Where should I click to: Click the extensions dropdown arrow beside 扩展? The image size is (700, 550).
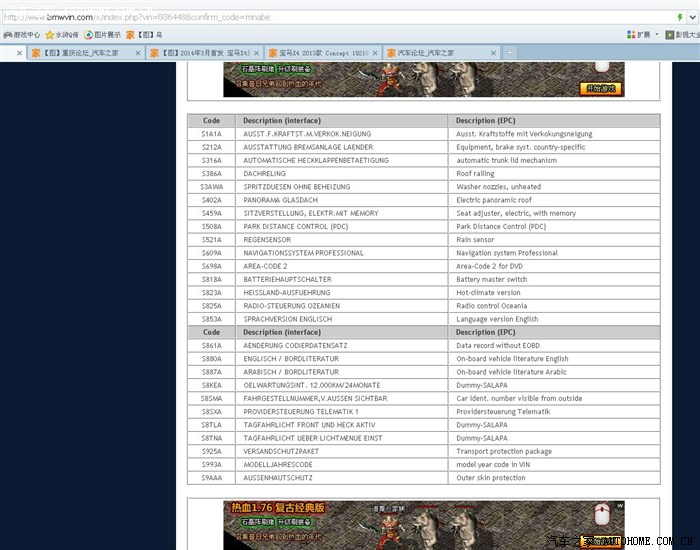[656, 34]
